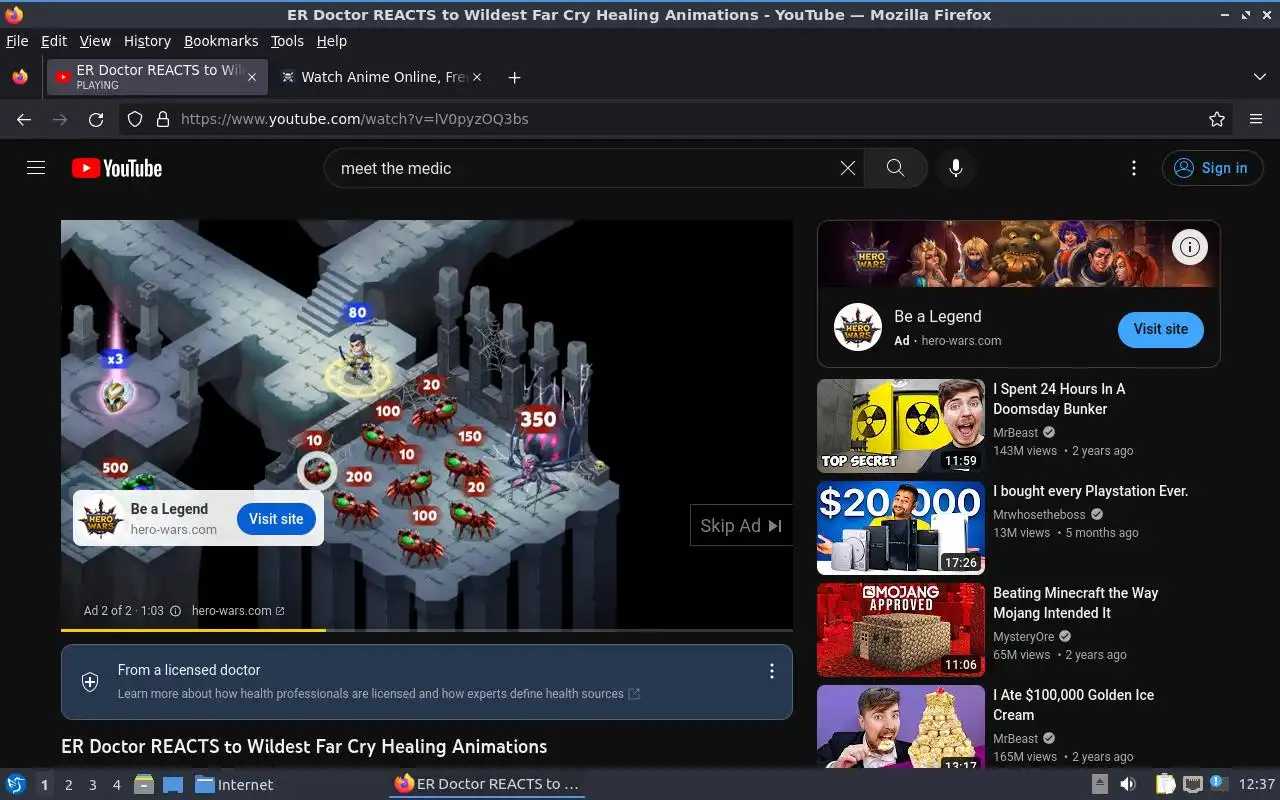Click the 12:37 taskbar clock

point(1257,784)
